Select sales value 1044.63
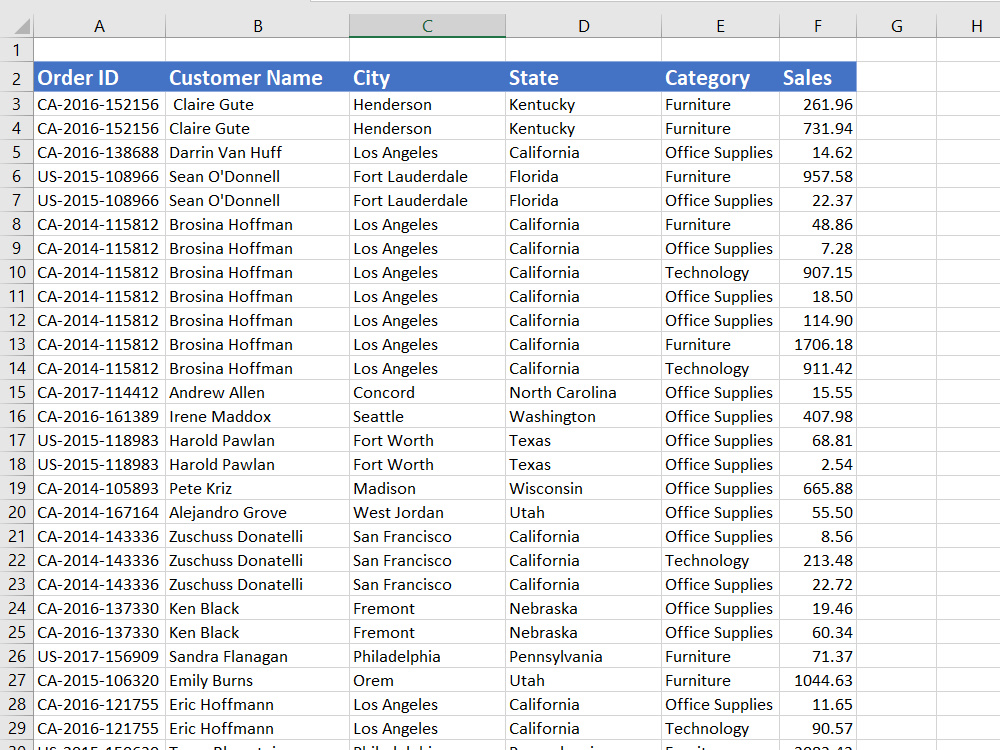This screenshot has height=750, width=1000. [x=818, y=681]
